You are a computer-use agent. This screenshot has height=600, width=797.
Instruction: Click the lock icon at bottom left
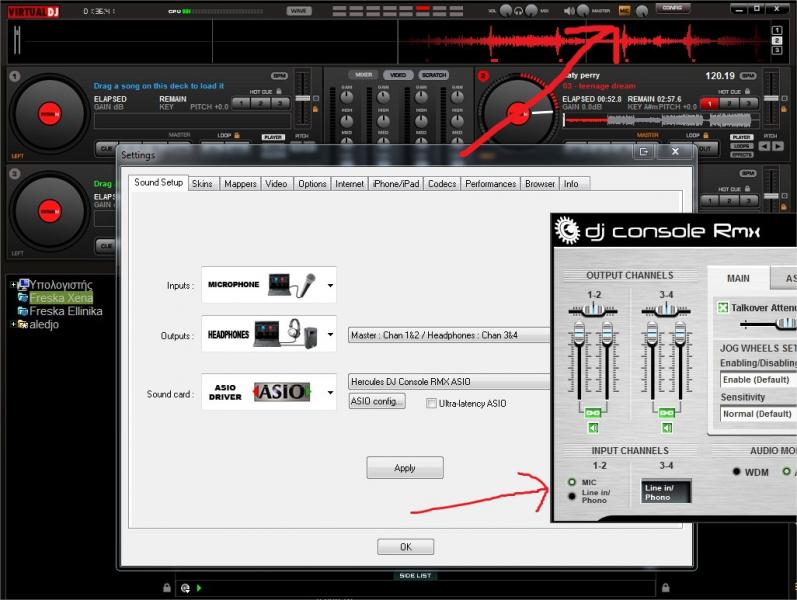(167, 588)
